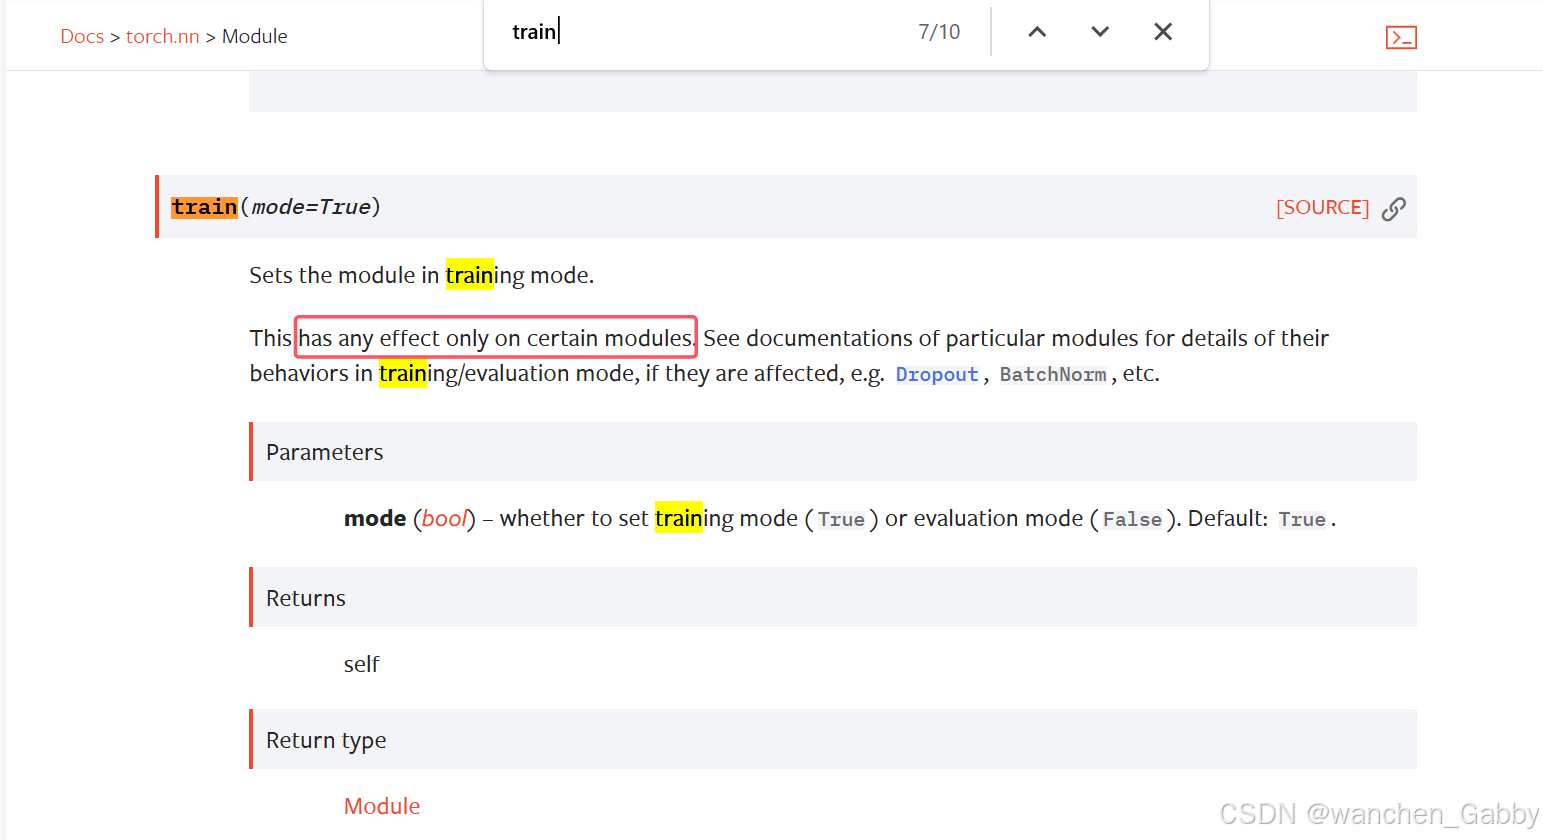The image size is (1543, 840).
Task: Click the 'mode=True' signature argument
Action: click(x=311, y=207)
